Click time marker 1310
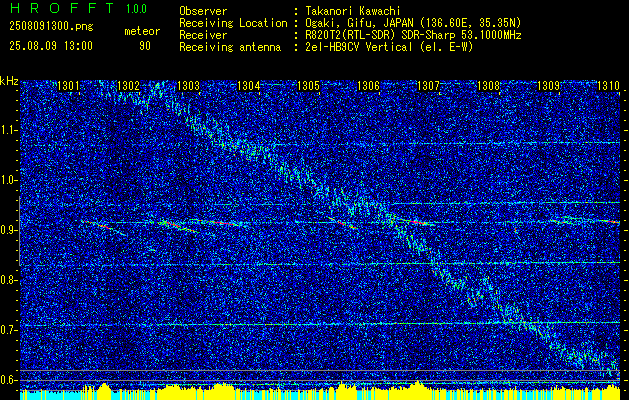 609,86
